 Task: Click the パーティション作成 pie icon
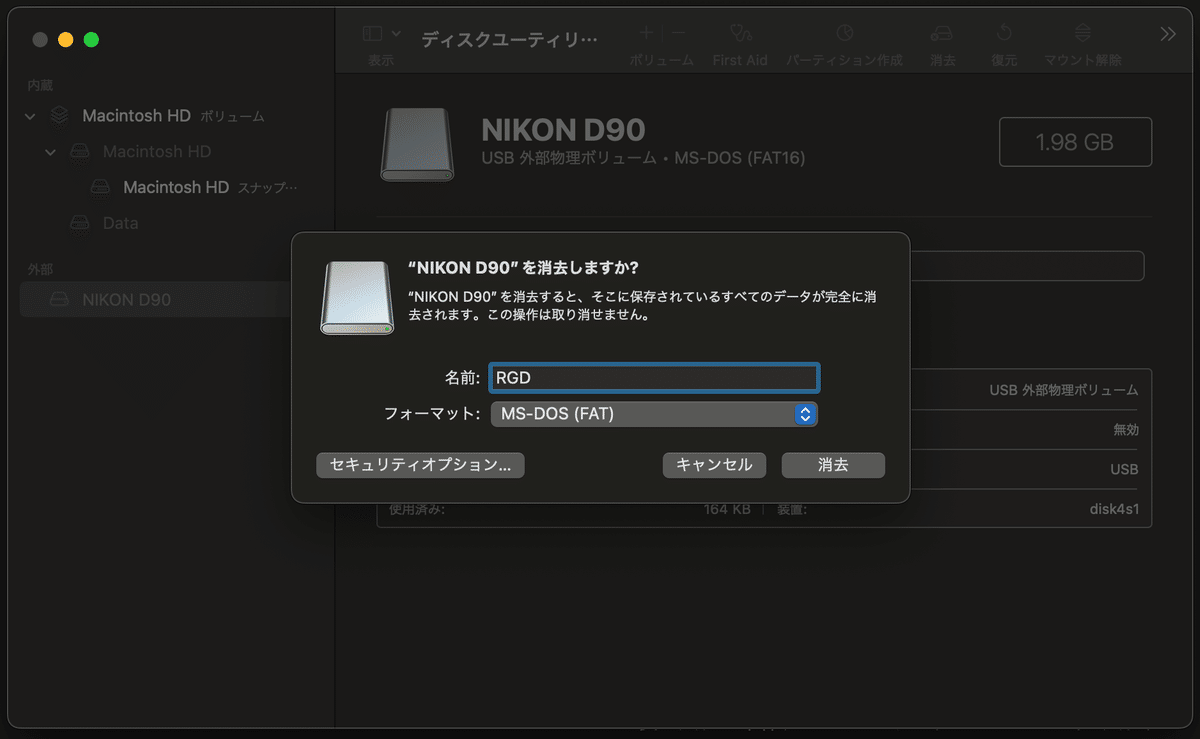pyautogui.click(x=845, y=33)
